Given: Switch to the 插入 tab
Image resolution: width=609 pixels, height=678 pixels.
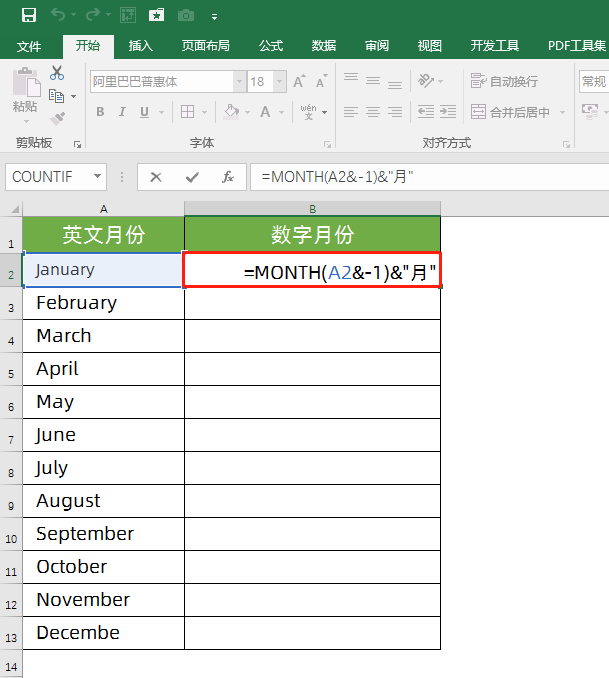Looking at the screenshot, I should tap(141, 45).
